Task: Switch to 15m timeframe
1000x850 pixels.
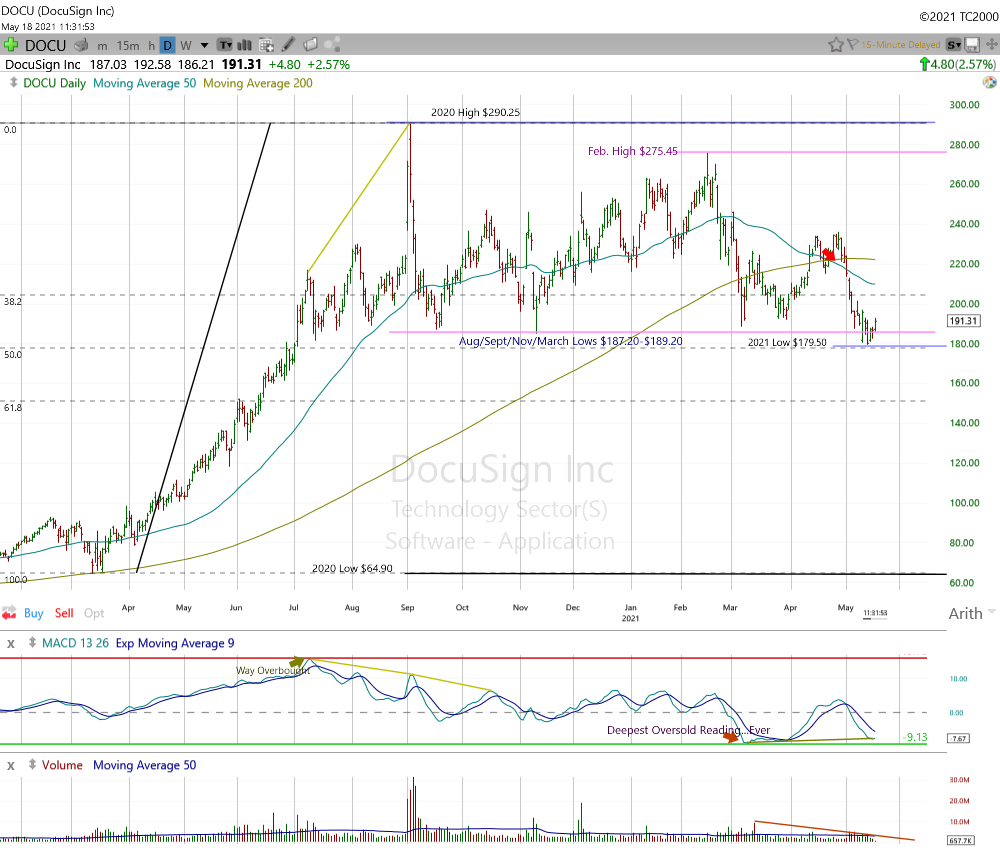Action: coord(128,45)
